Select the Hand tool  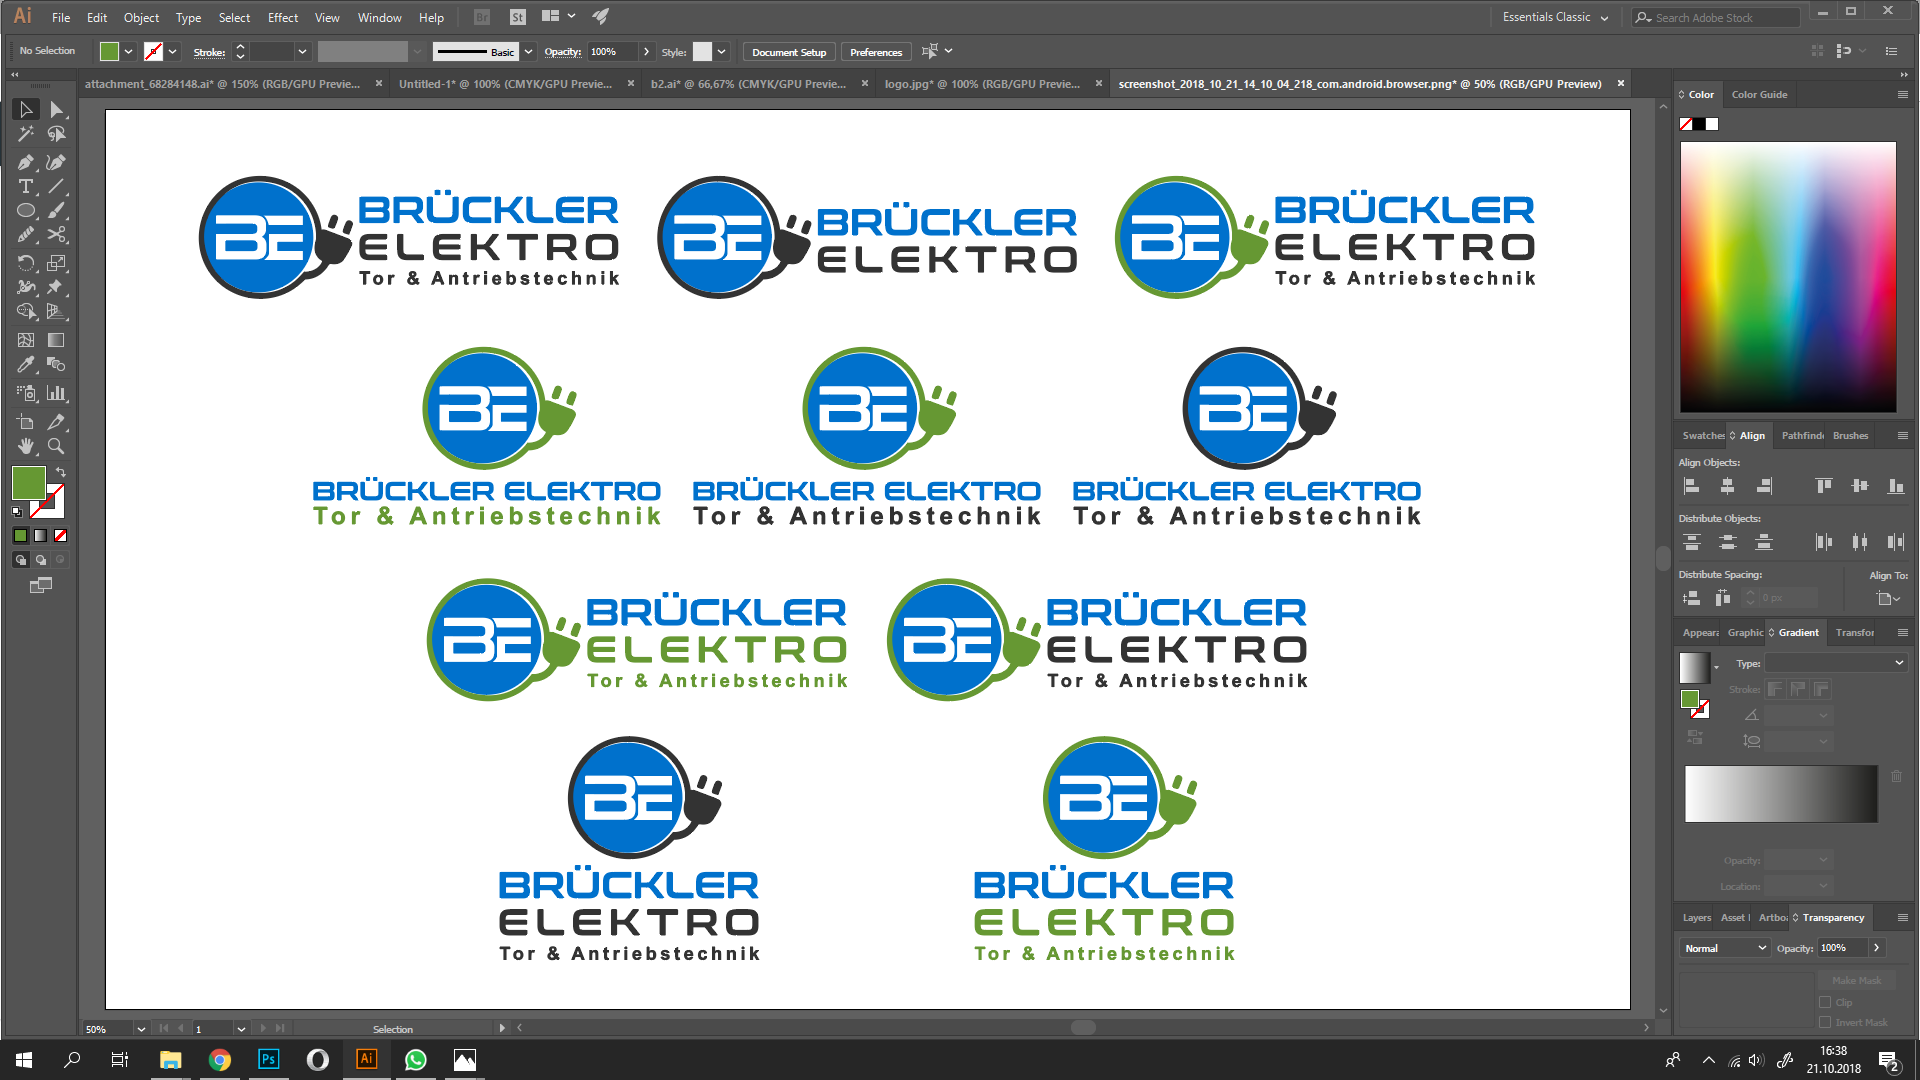coord(26,446)
